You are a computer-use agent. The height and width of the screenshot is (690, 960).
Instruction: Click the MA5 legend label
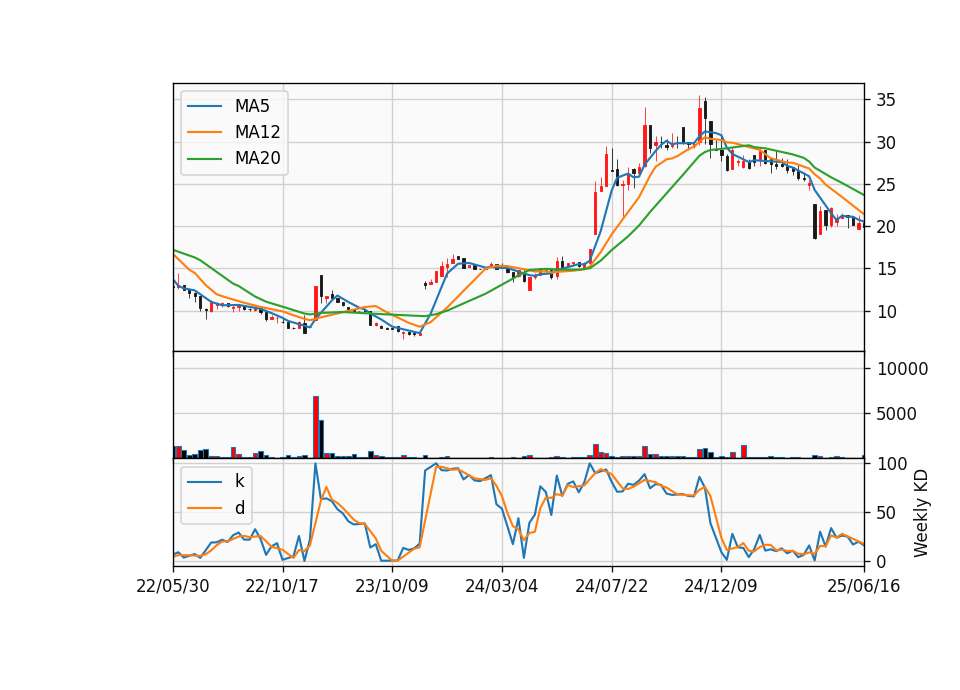click(x=252, y=106)
